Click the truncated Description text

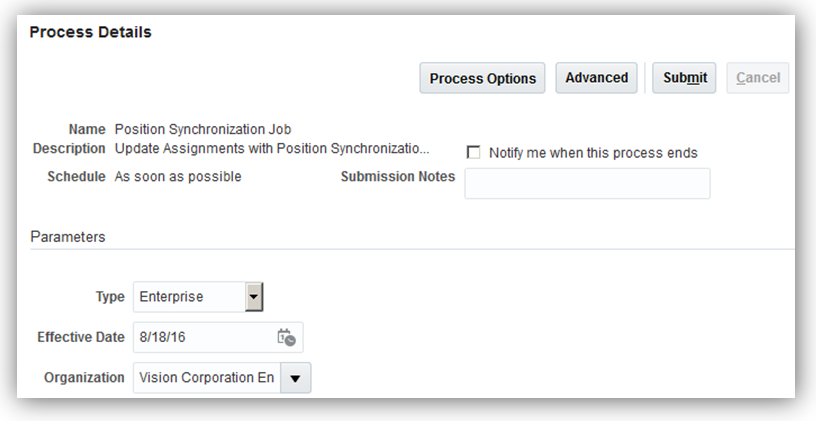pyautogui.click(x=271, y=148)
